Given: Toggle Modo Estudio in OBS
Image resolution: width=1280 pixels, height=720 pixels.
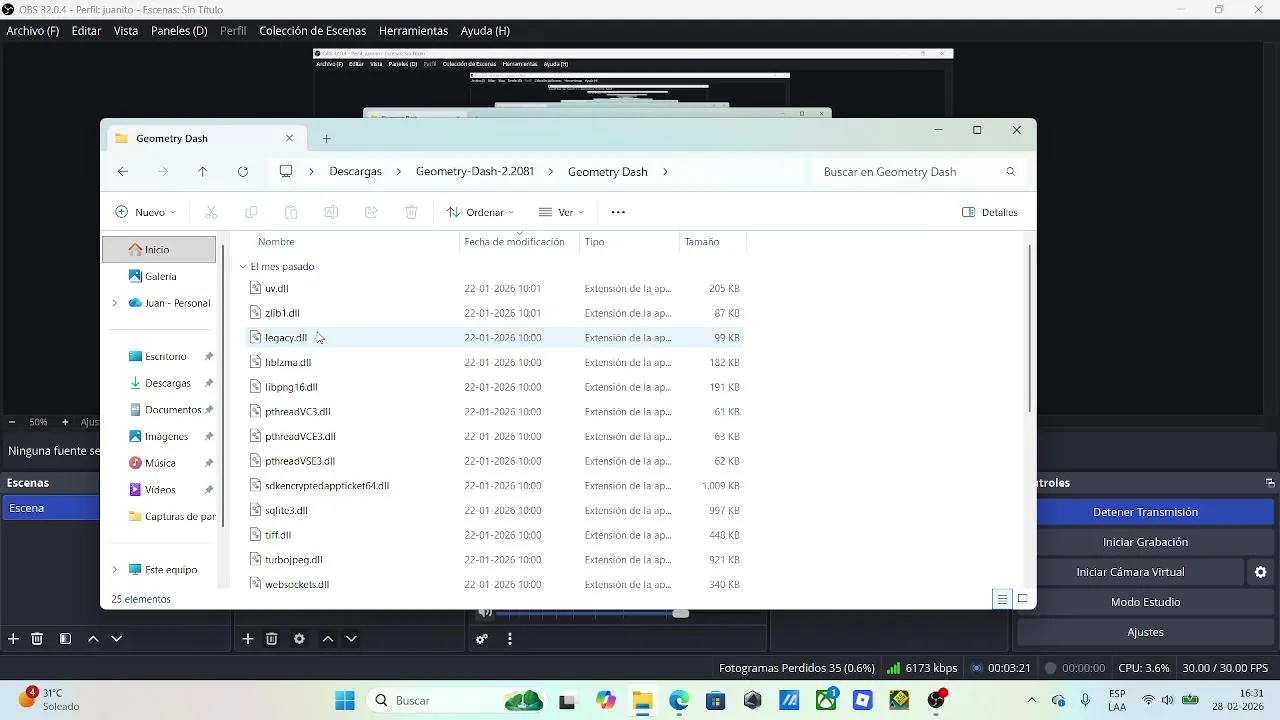Looking at the screenshot, I should (x=1145, y=602).
